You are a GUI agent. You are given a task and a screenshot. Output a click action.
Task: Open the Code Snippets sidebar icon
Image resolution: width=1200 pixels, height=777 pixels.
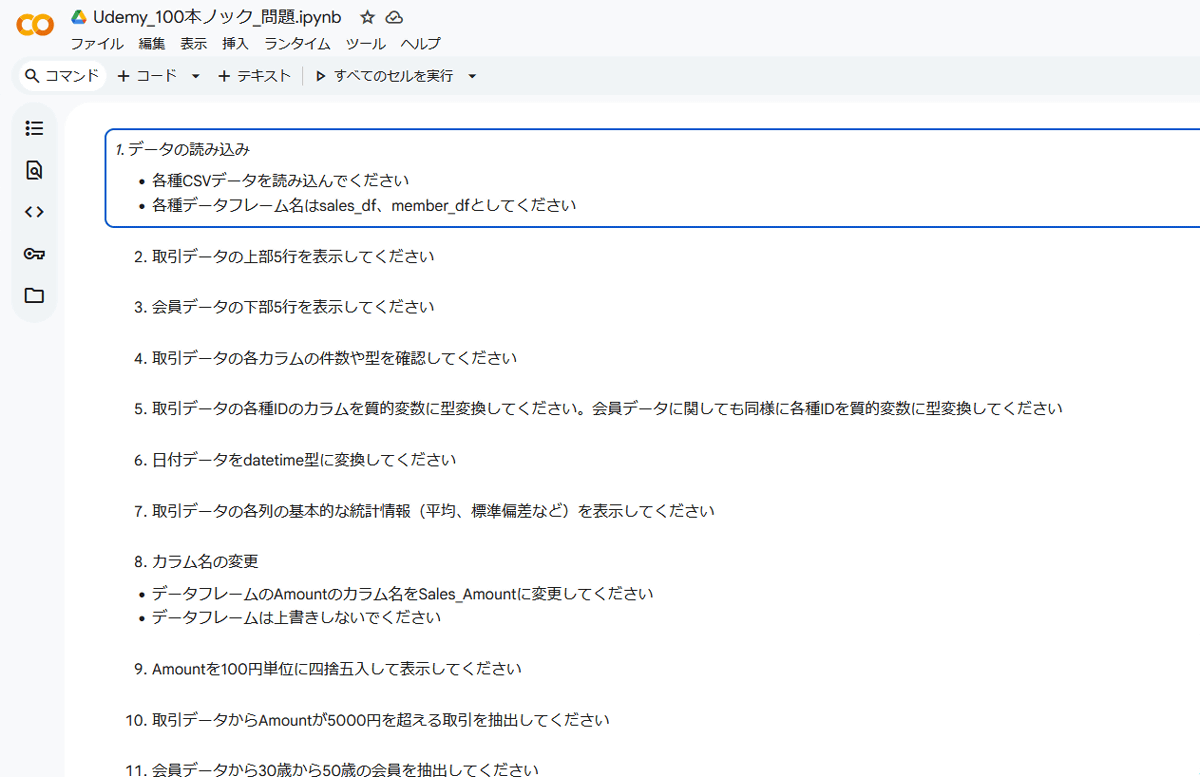tap(34, 212)
